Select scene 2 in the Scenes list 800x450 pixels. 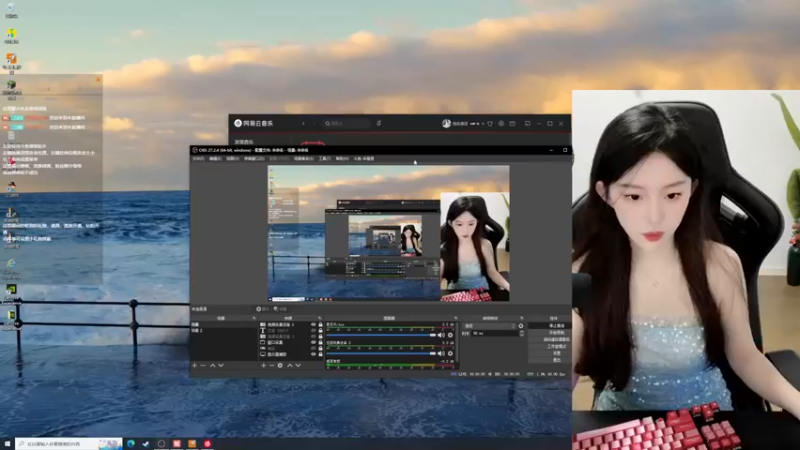[x=223, y=331]
